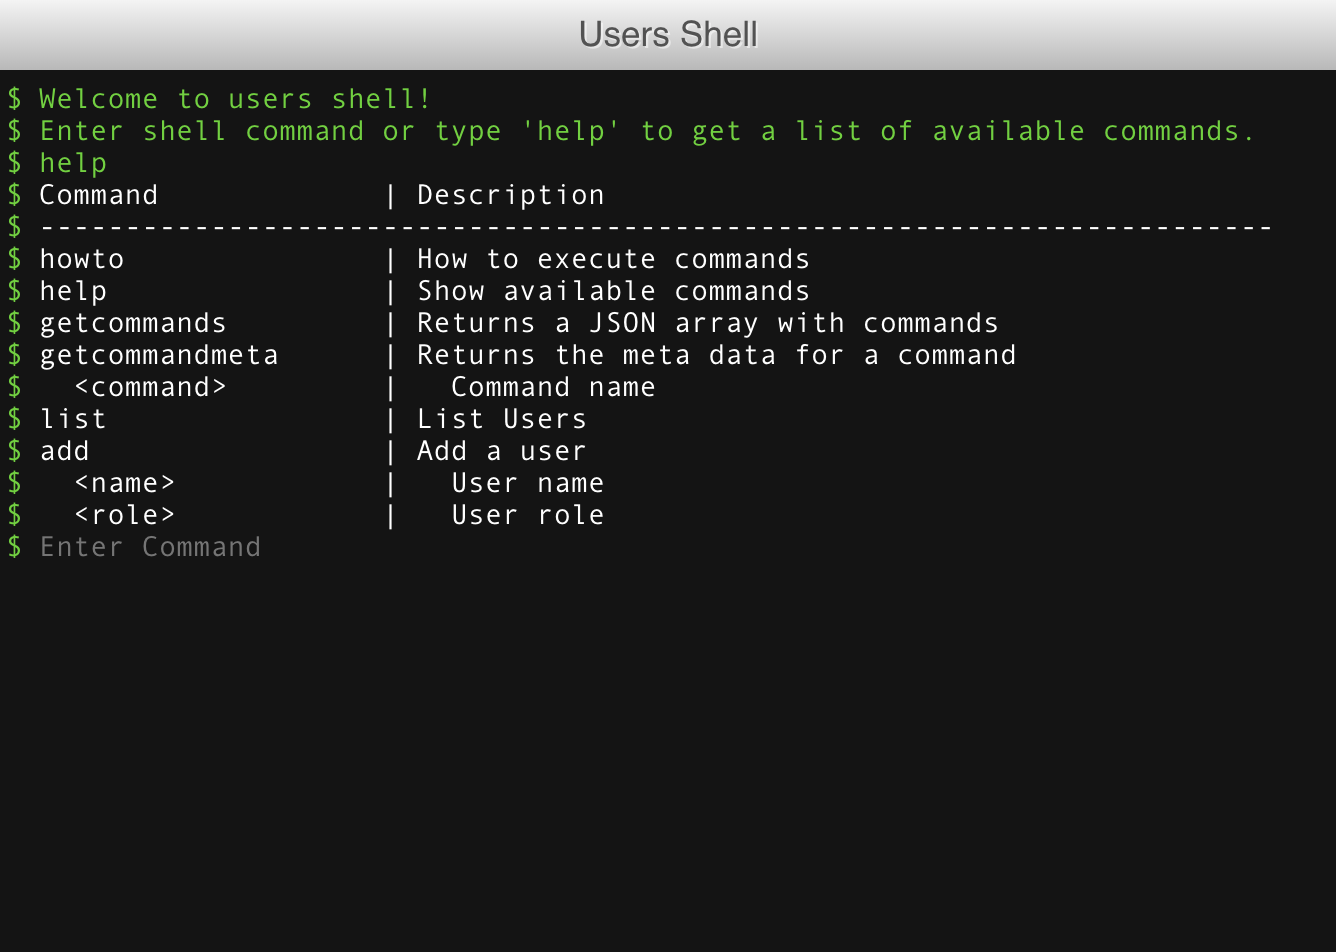The image size is (1336, 952).
Task: Select 'How to execute commands' description
Action: click(613, 259)
